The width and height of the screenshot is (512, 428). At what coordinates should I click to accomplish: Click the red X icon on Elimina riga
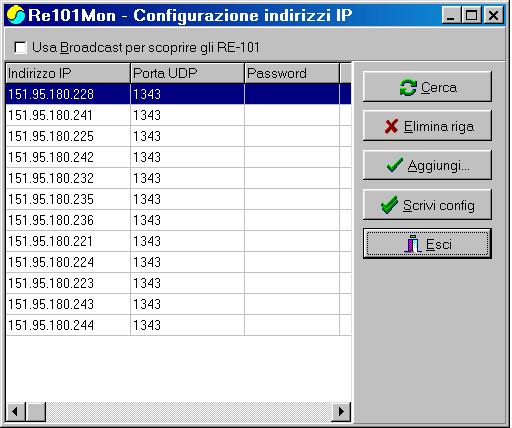(x=391, y=126)
